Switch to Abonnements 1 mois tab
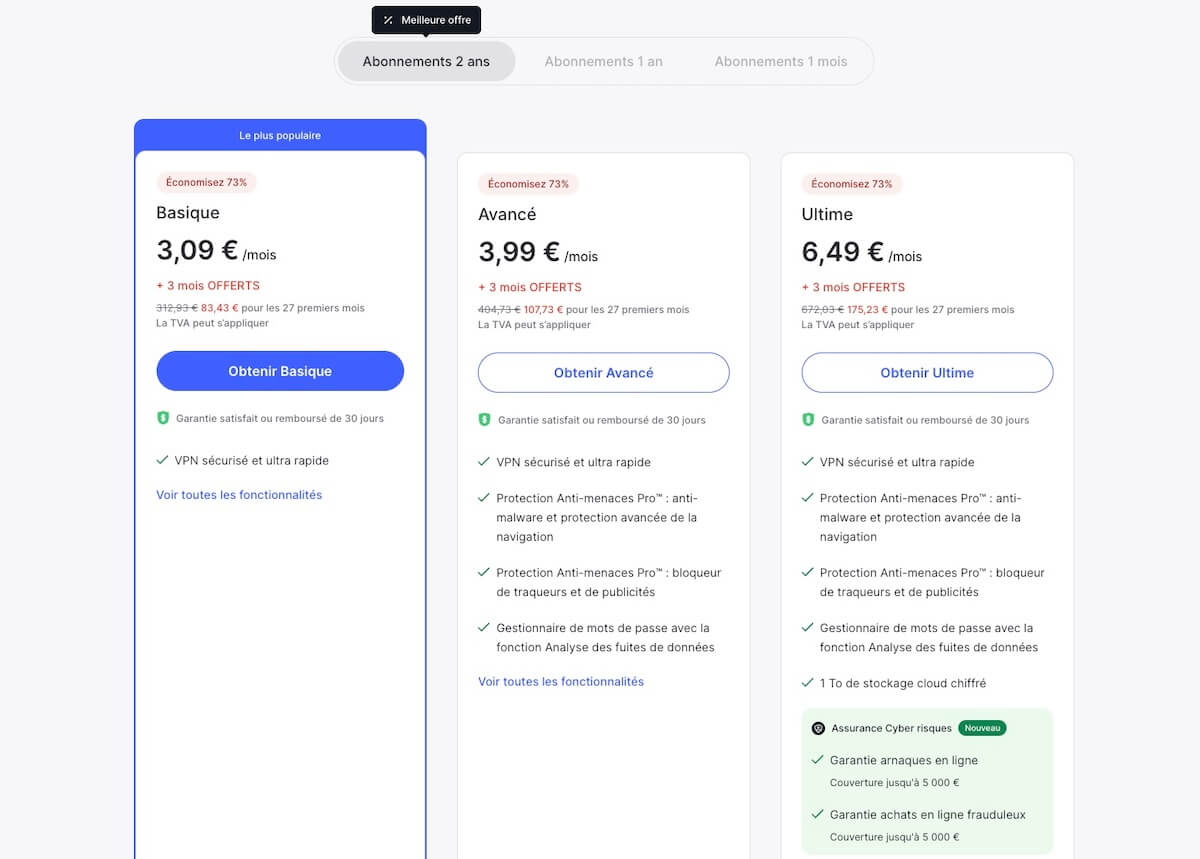This screenshot has height=859, width=1200. pos(781,61)
